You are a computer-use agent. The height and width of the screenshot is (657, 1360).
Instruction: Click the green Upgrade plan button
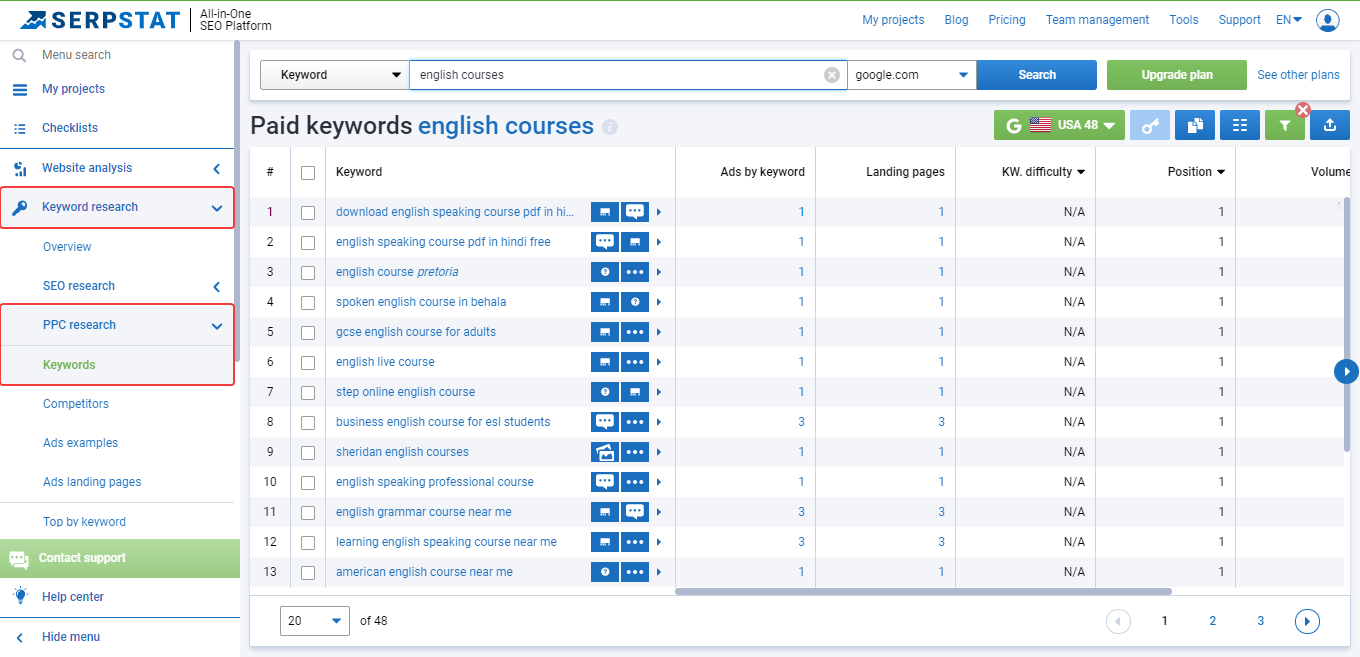pyautogui.click(x=1177, y=75)
